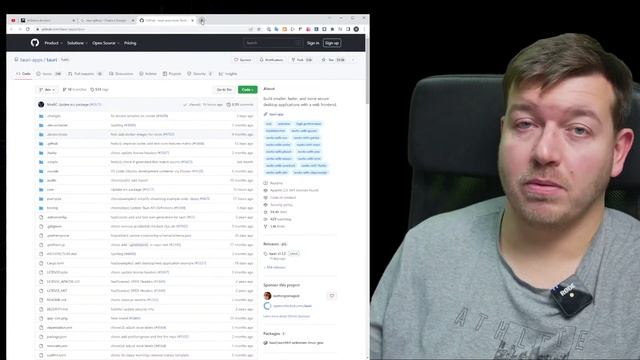The image size is (640, 360).
Task: Open the core folder
Action: tap(50, 189)
